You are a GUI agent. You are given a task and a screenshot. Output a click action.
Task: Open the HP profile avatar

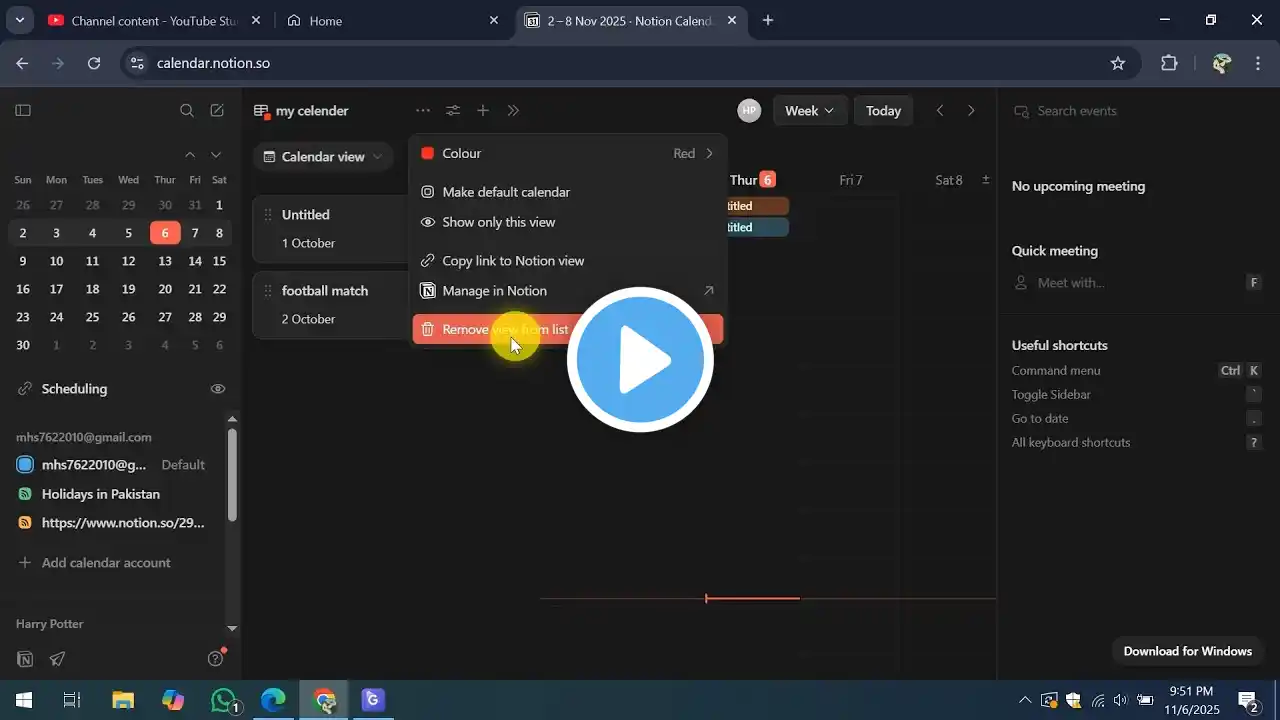(x=749, y=111)
